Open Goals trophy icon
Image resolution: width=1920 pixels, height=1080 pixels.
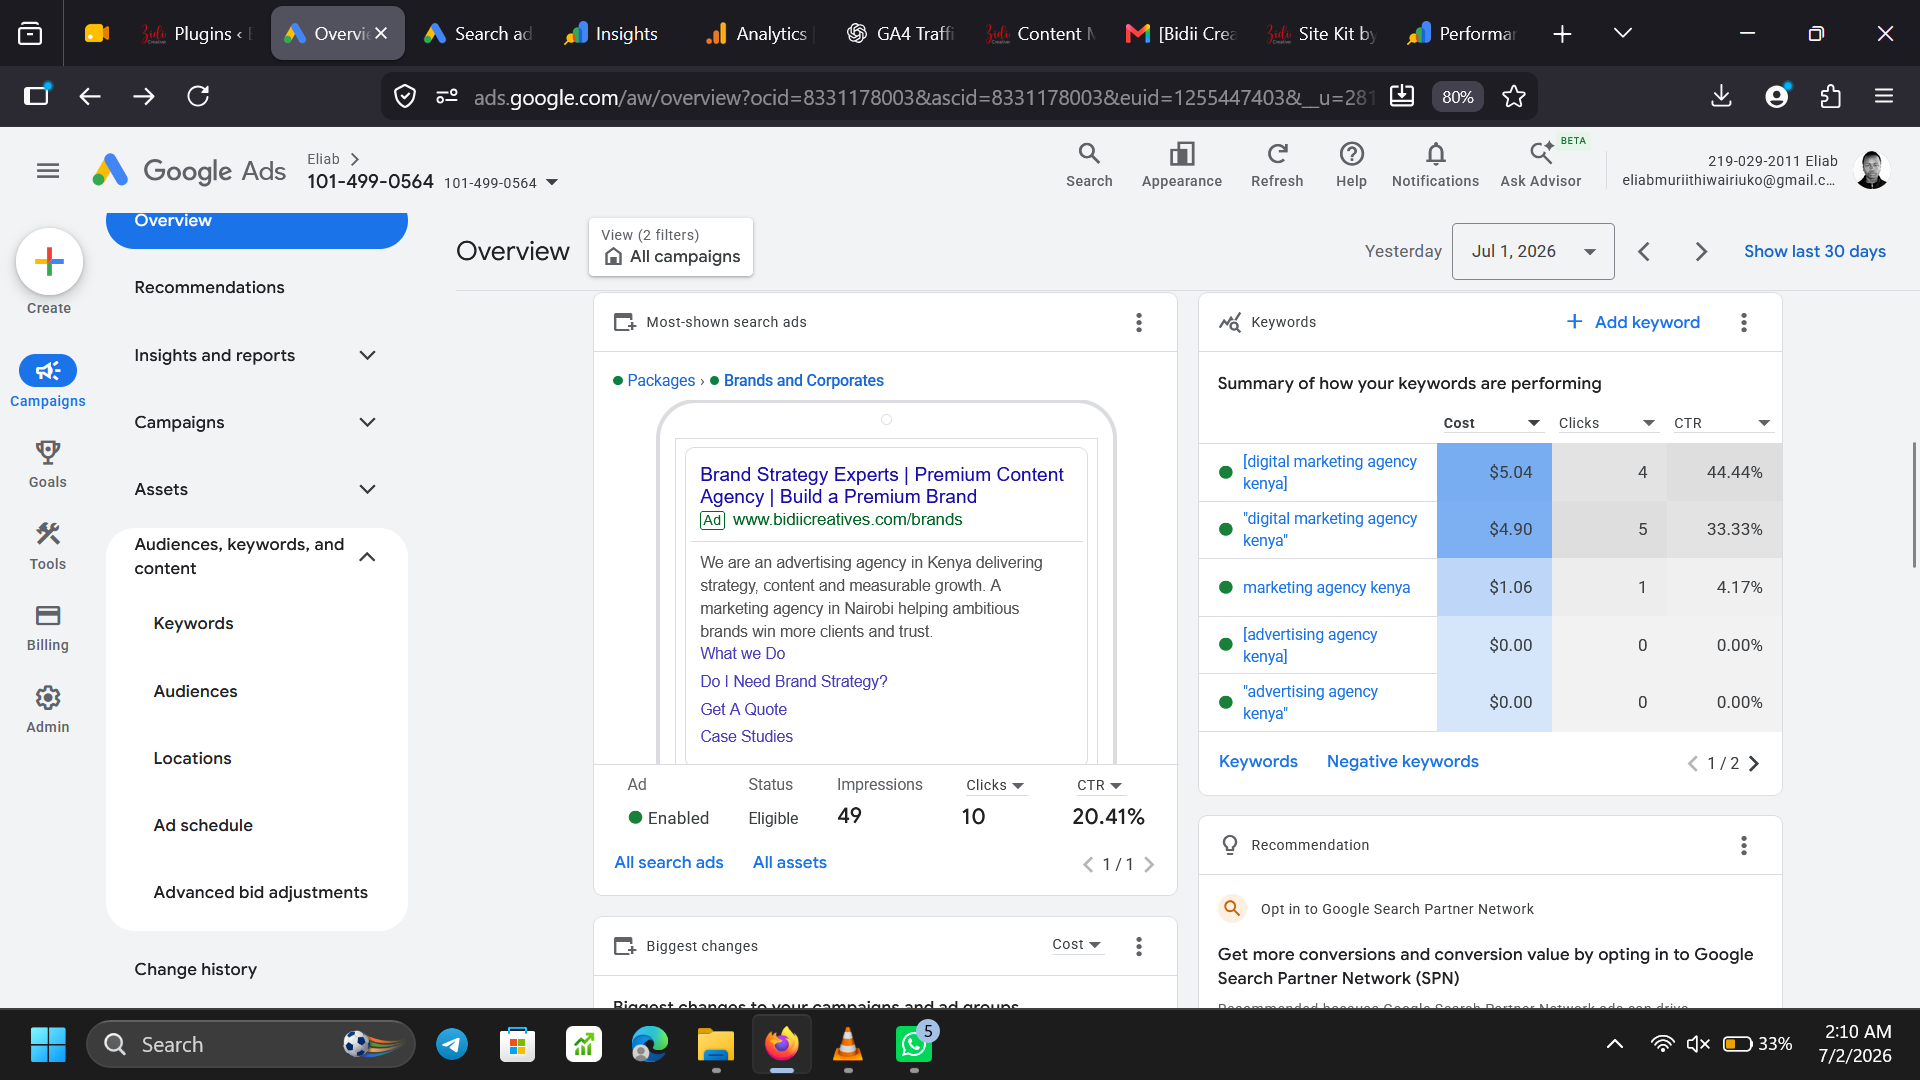[x=48, y=464]
